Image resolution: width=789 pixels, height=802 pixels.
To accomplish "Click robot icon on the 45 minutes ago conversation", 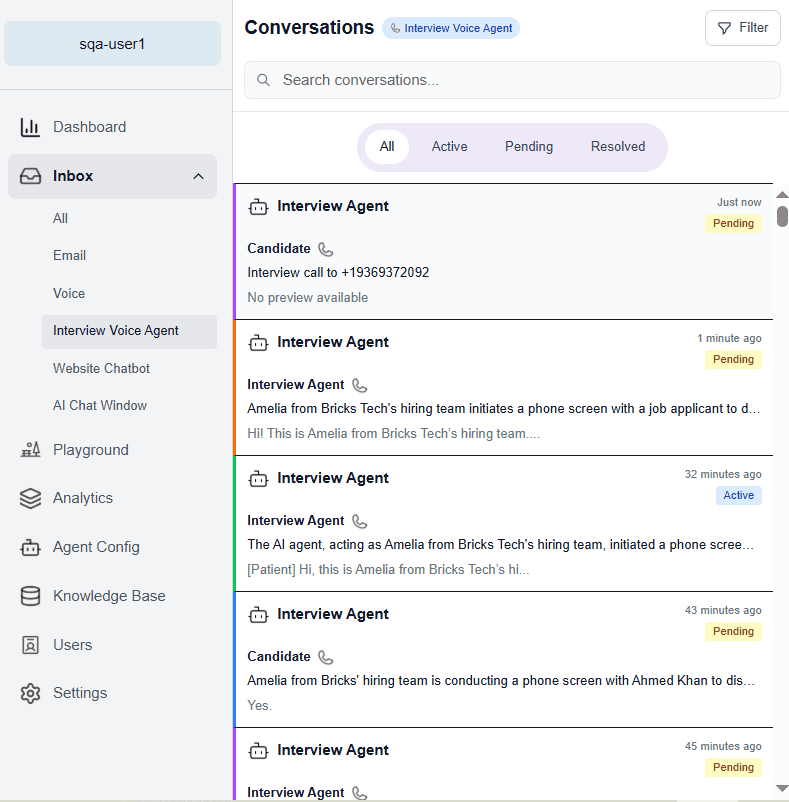I will point(258,751).
